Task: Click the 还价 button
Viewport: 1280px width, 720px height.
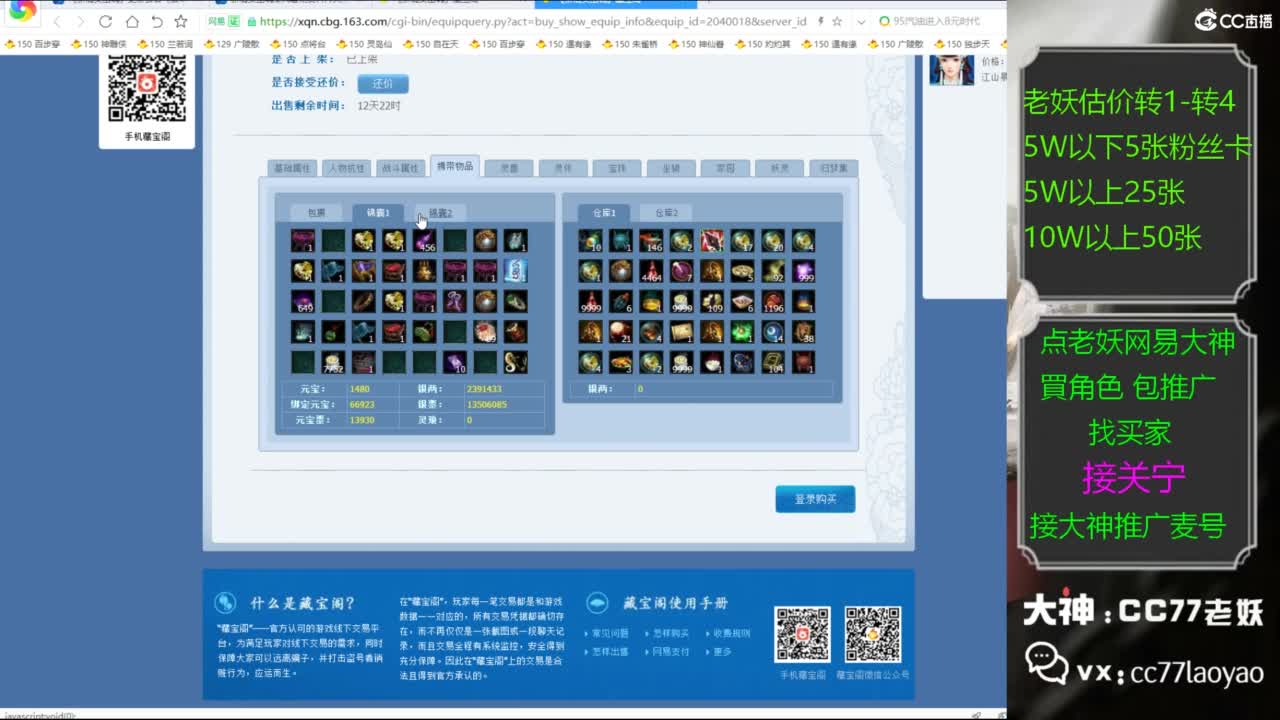Action: 383,84
